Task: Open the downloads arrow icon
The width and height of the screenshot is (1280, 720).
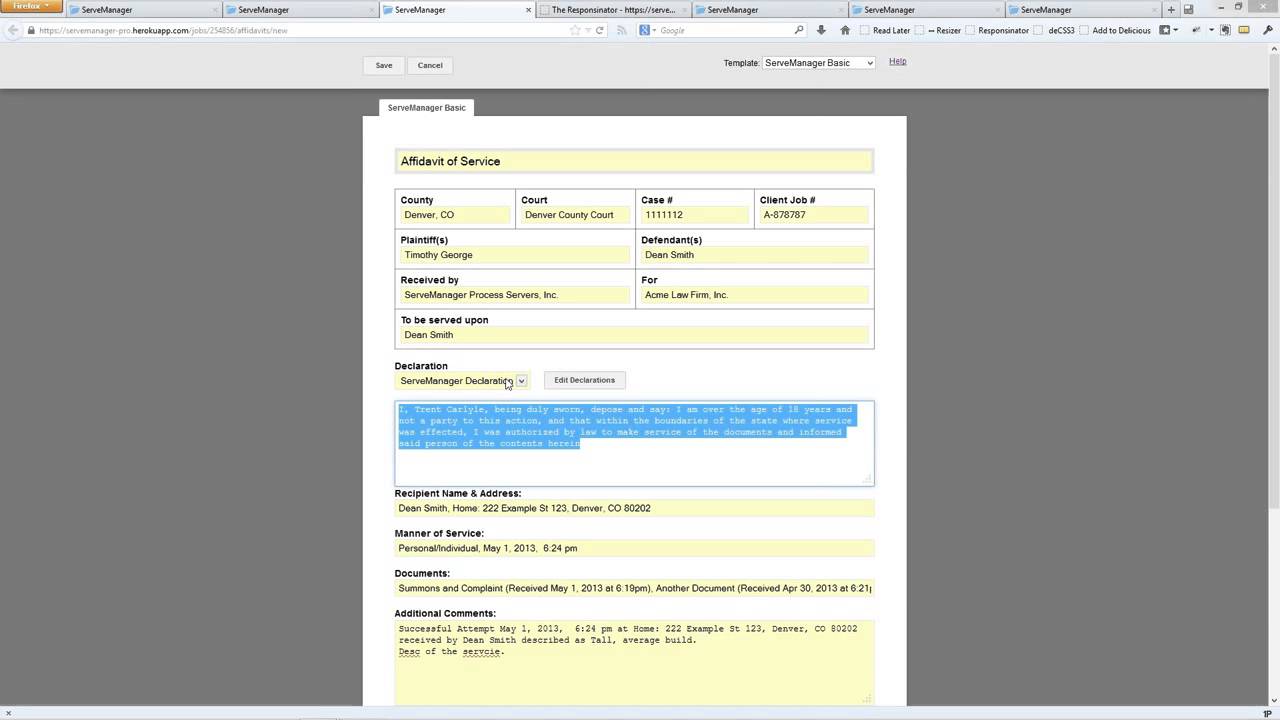Action: (x=821, y=30)
